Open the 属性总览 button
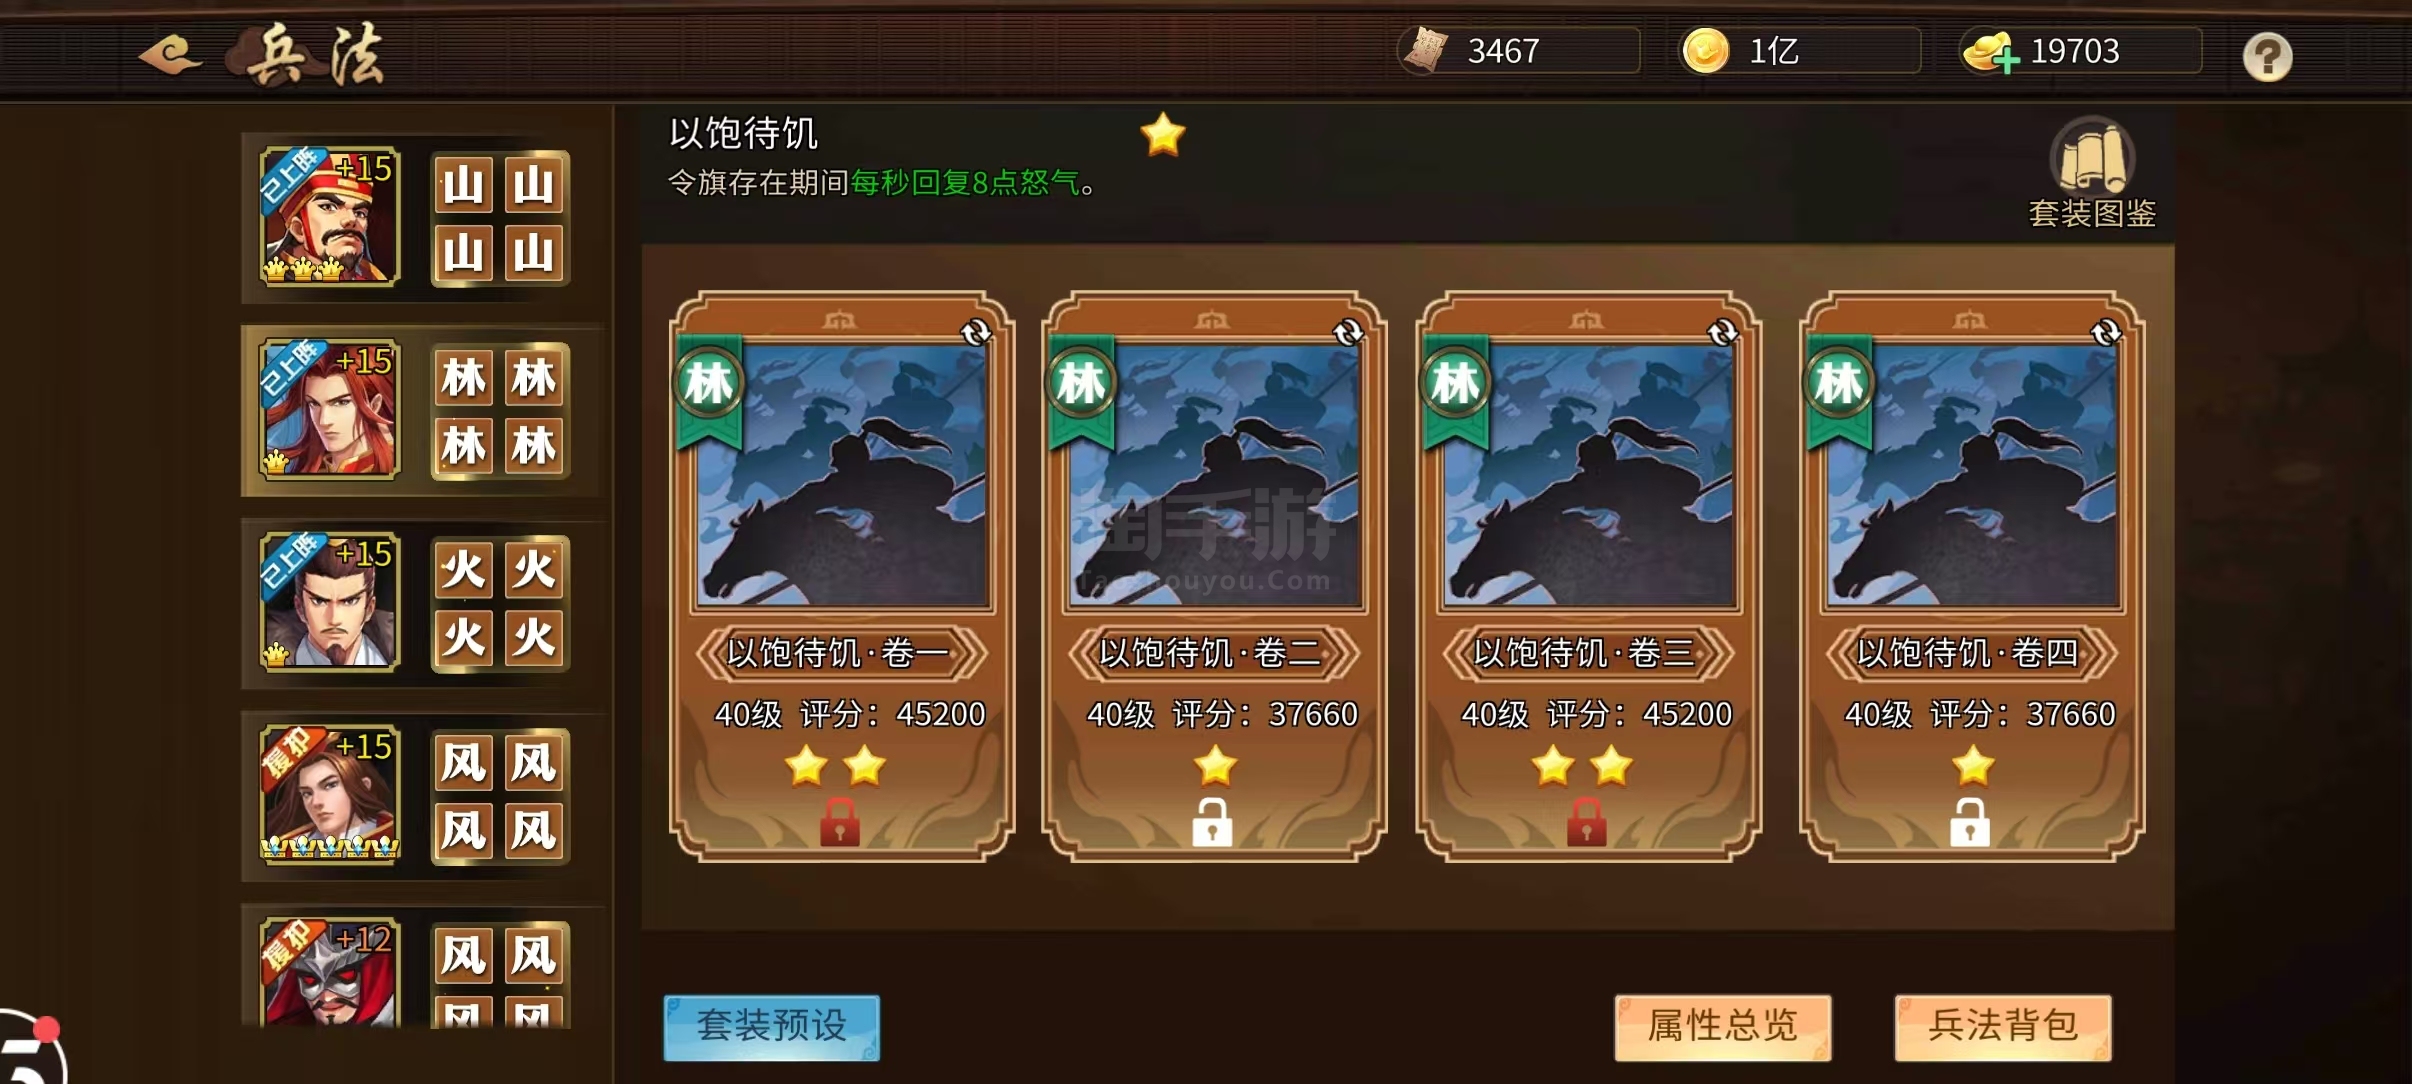The height and width of the screenshot is (1084, 2412). tap(1722, 1027)
